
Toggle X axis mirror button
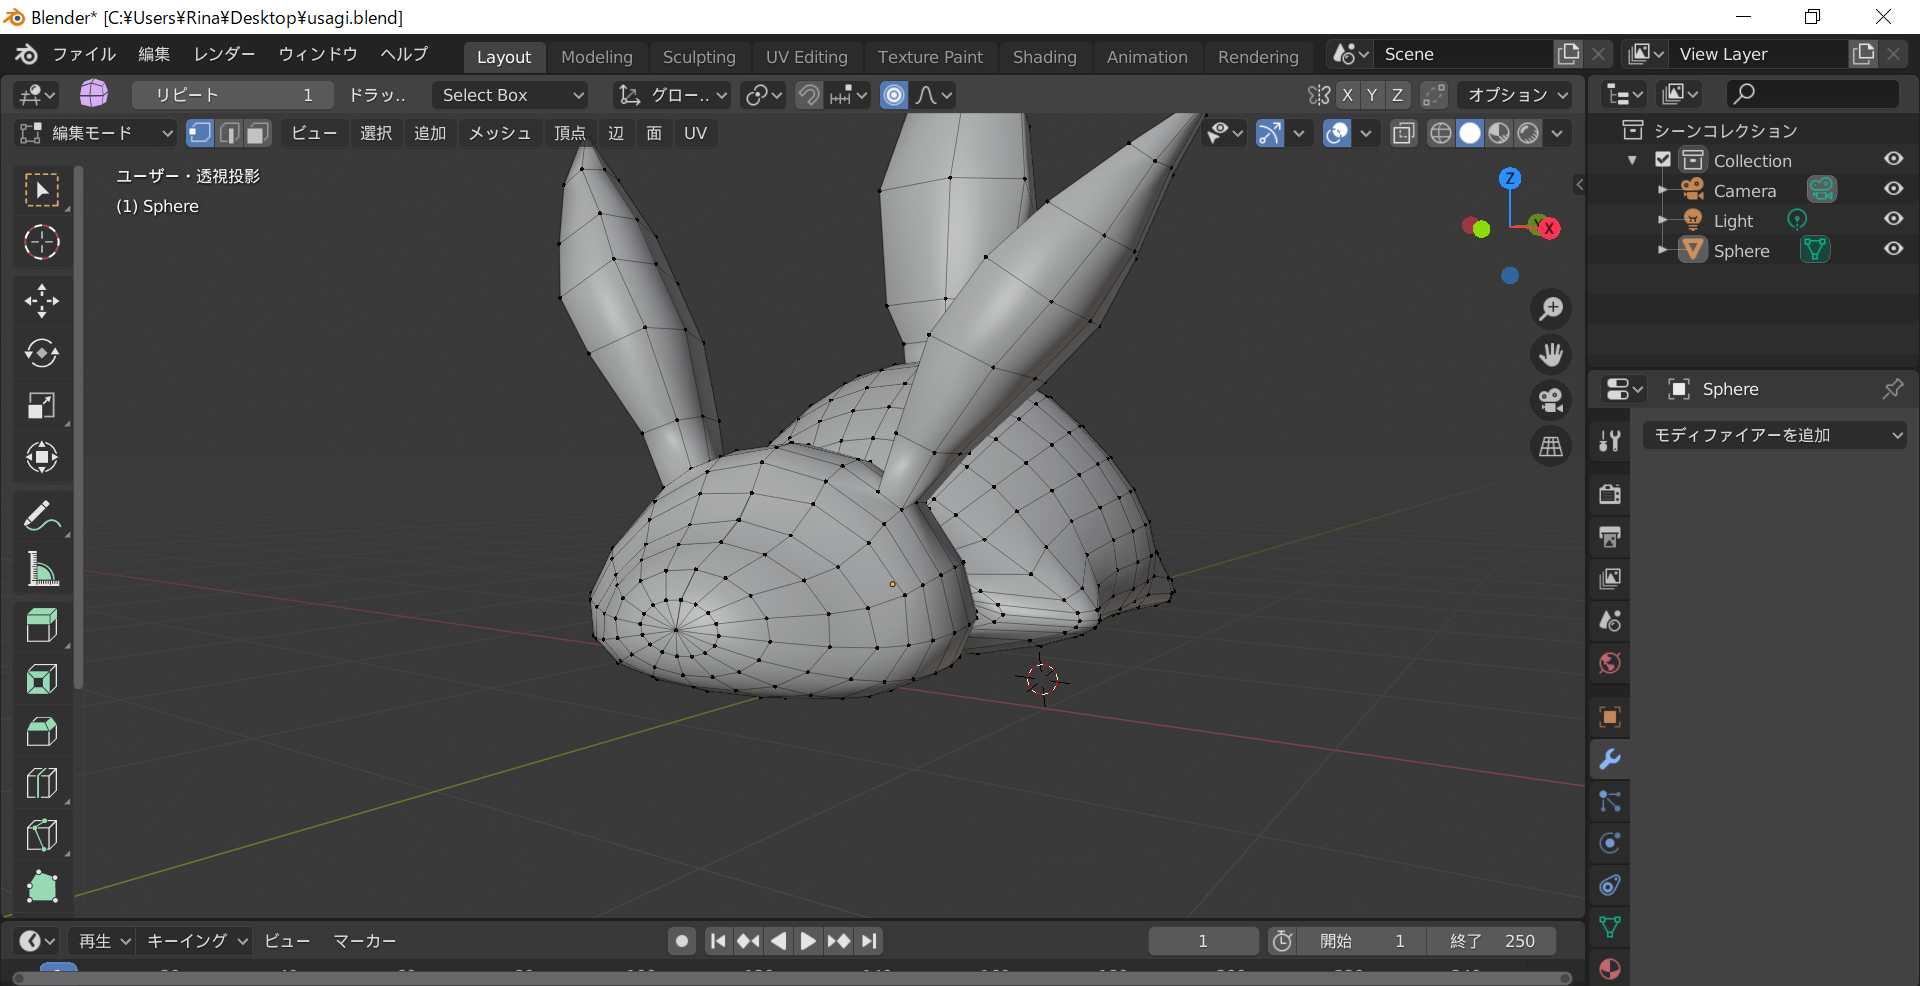1347,95
